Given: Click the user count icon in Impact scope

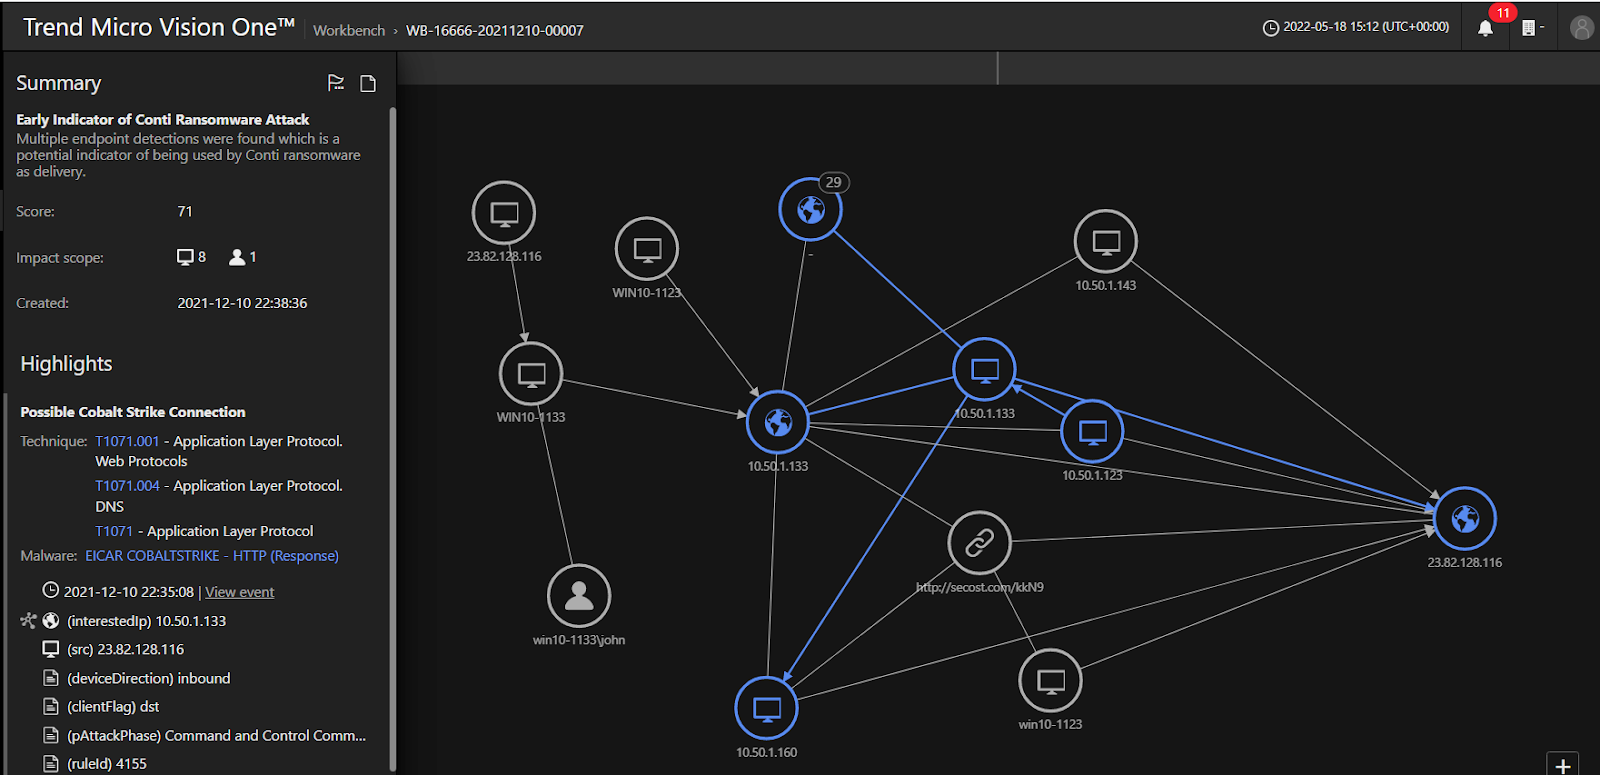Looking at the screenshot, I should [237, 257].
